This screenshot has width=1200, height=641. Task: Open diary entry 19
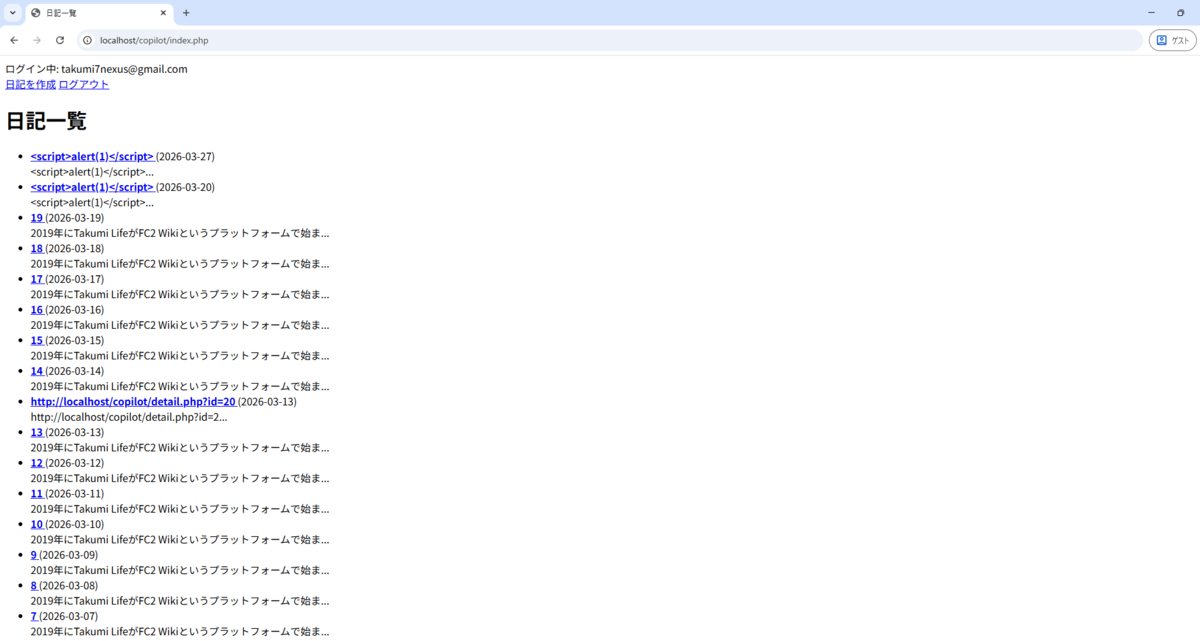[37, 218]
